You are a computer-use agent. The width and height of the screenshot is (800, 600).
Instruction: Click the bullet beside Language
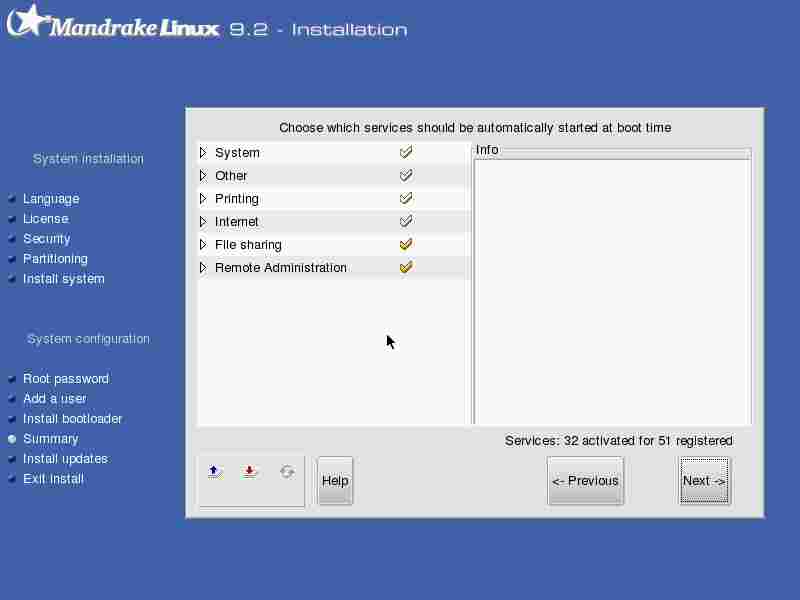tap(12, 198)
